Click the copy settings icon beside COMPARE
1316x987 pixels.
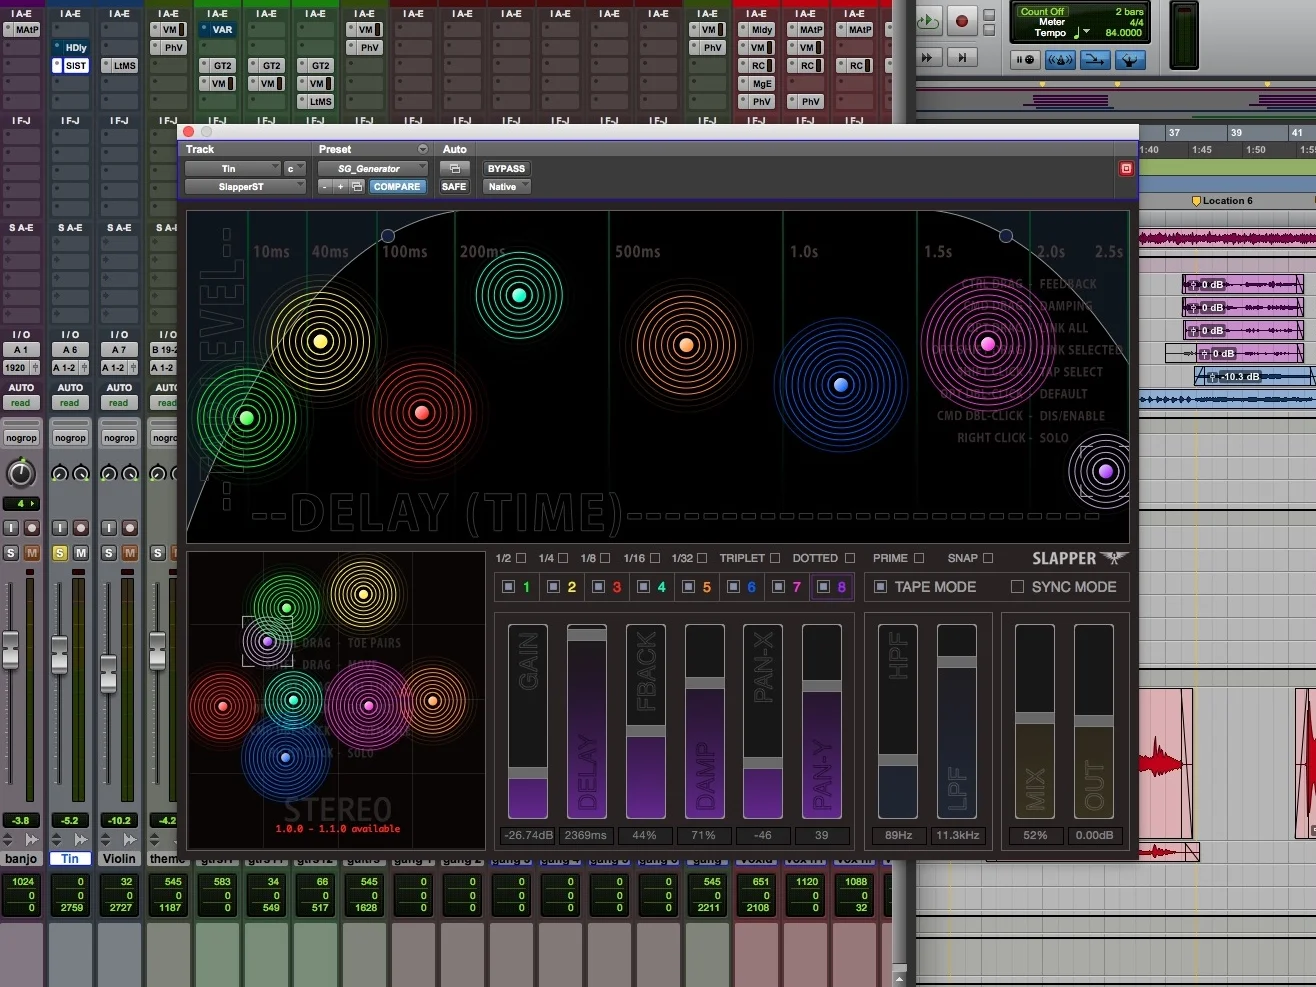click(356, 187)
